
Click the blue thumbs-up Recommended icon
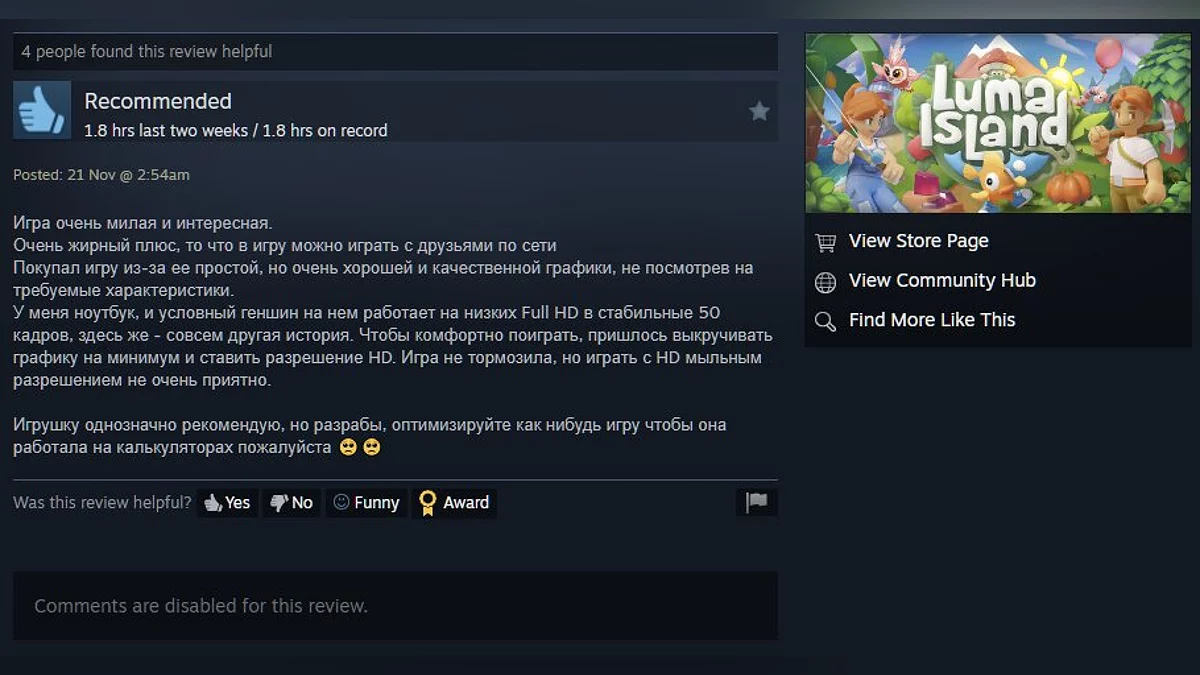[x=42, y=110]
